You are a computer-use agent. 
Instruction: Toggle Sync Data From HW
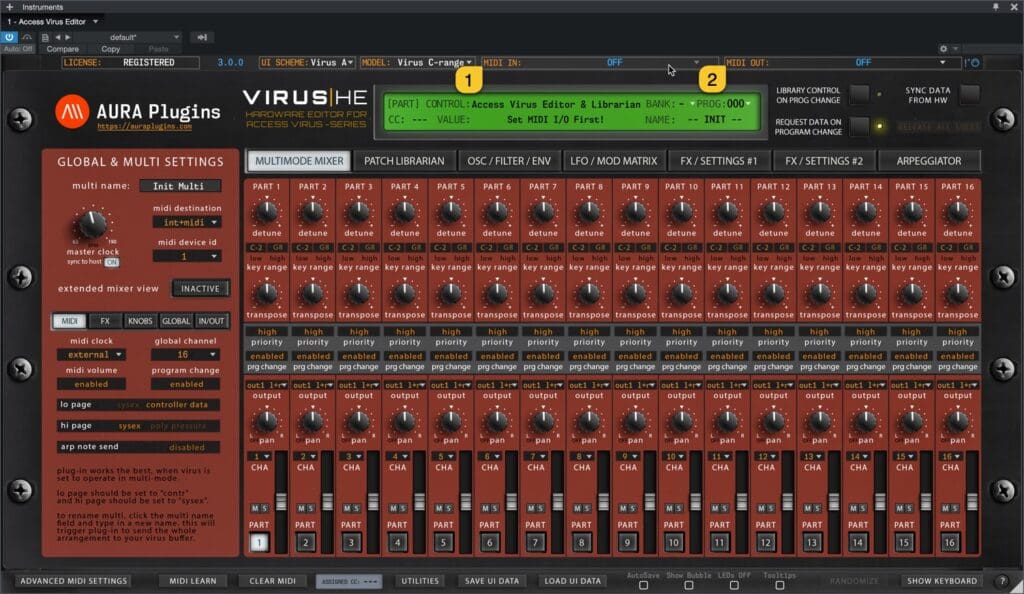pyautogui.click(x=970, y=94)
